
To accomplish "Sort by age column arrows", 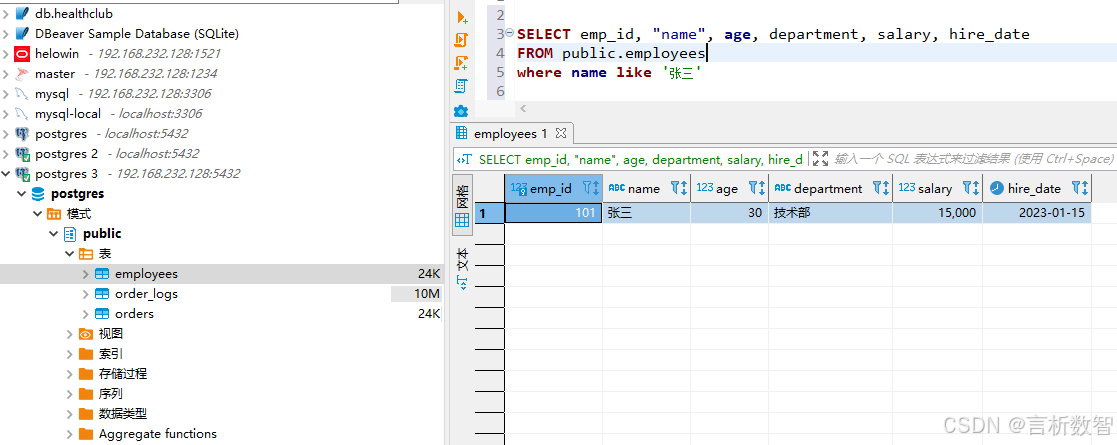I will tap(762, 188).
